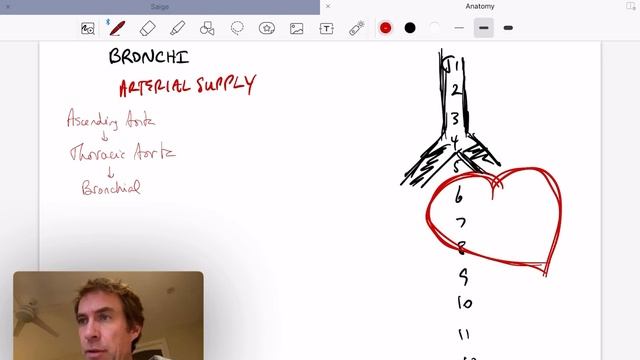Switch to the Anatomy tab
Screen dimensions: 640x360
click(480, 6)
